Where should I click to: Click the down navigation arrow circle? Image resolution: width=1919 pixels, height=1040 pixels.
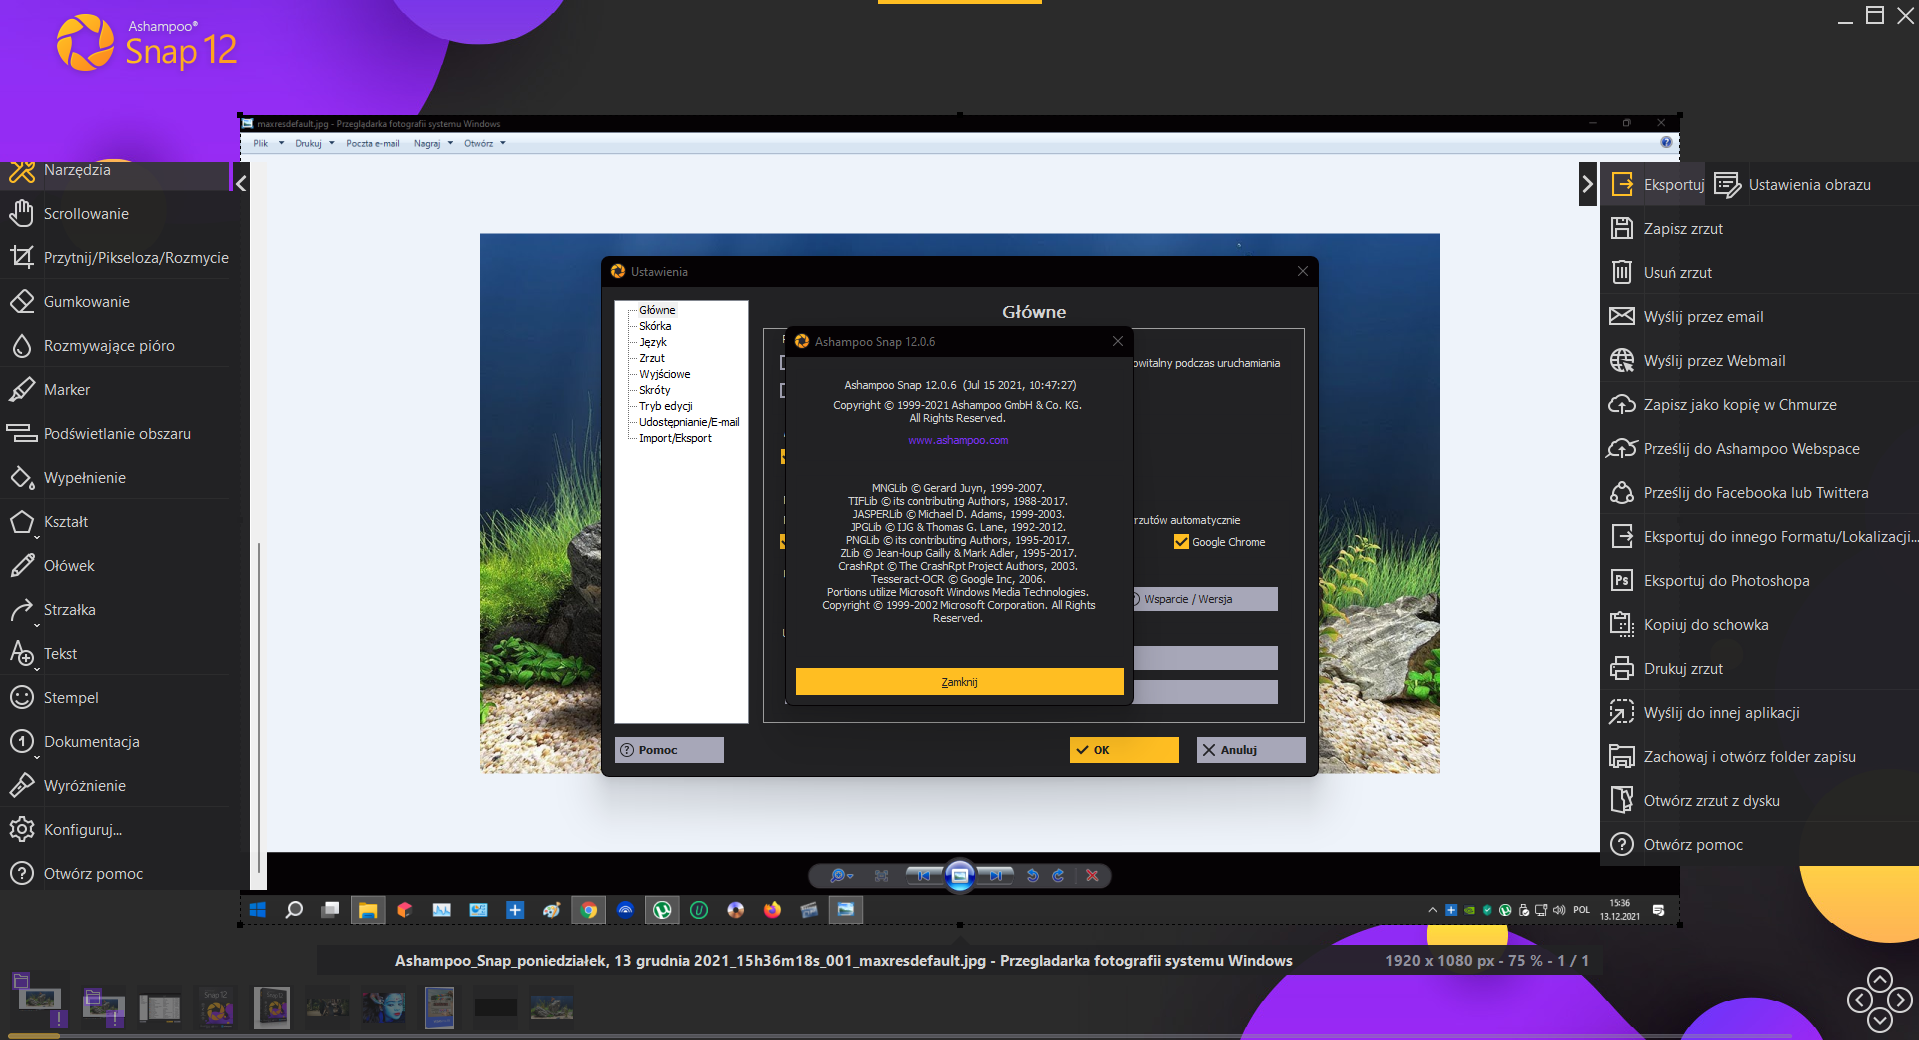pos(1880,1020)
